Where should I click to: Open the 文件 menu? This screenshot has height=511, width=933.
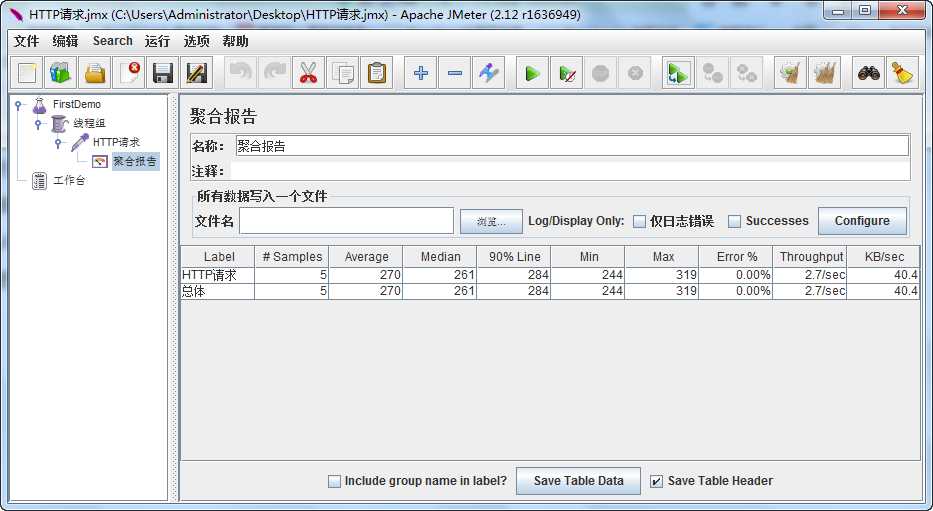[26, 41]
